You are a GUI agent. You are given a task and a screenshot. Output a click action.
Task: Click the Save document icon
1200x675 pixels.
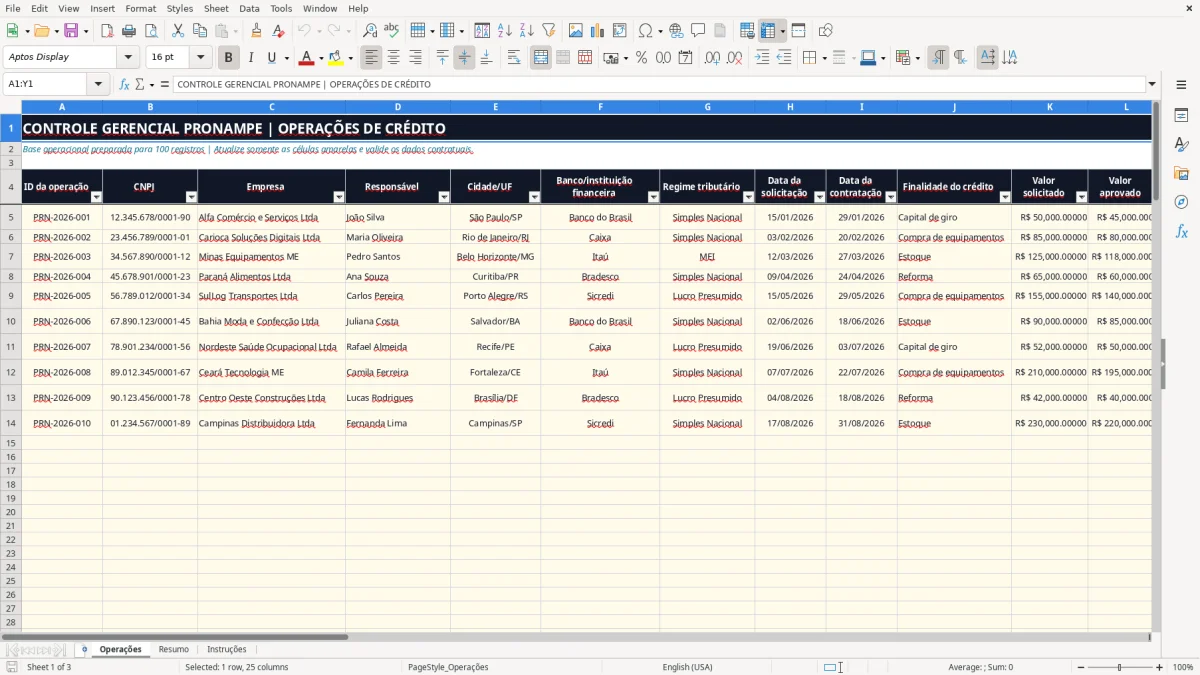(71, 31)
